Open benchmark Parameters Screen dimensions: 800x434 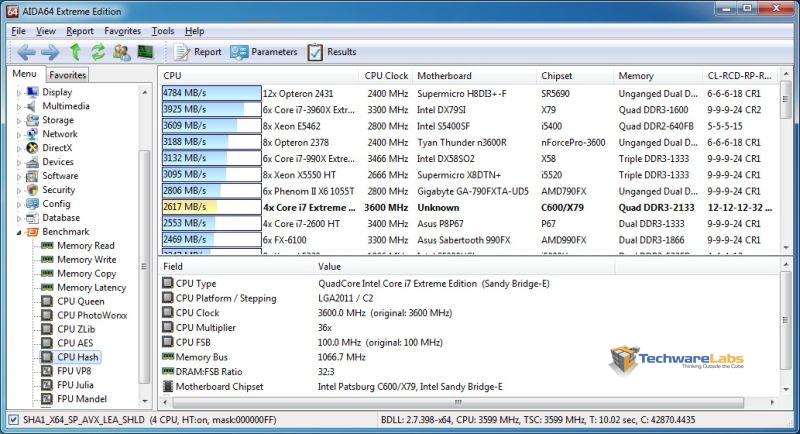(x=263, y=52)
